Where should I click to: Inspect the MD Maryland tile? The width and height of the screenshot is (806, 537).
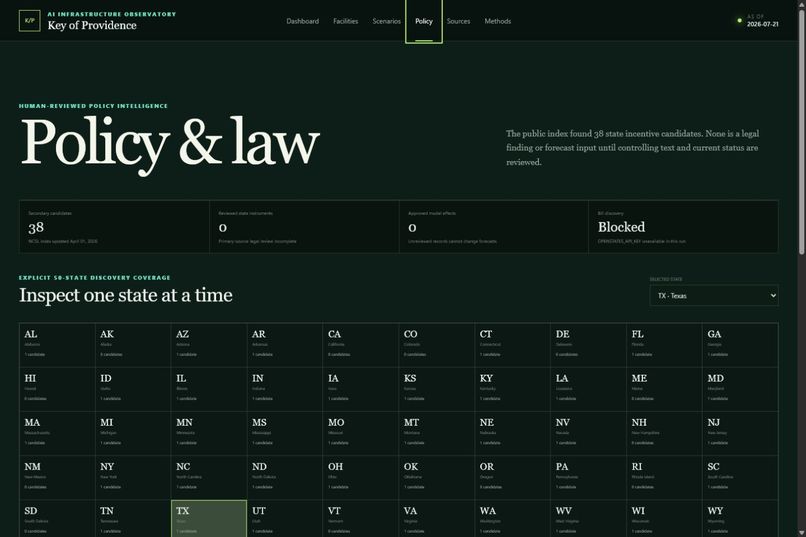740,389
